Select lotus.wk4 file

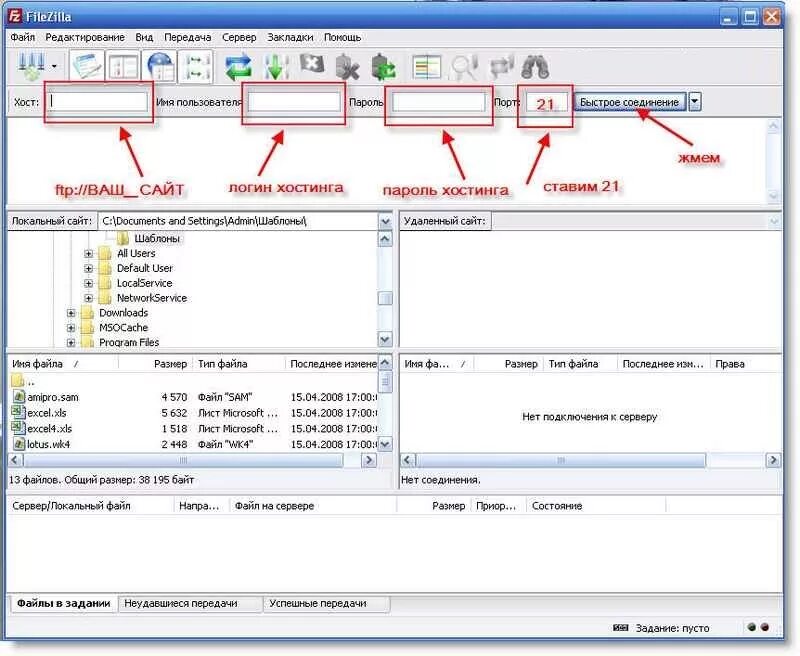(x=48, y=444)
